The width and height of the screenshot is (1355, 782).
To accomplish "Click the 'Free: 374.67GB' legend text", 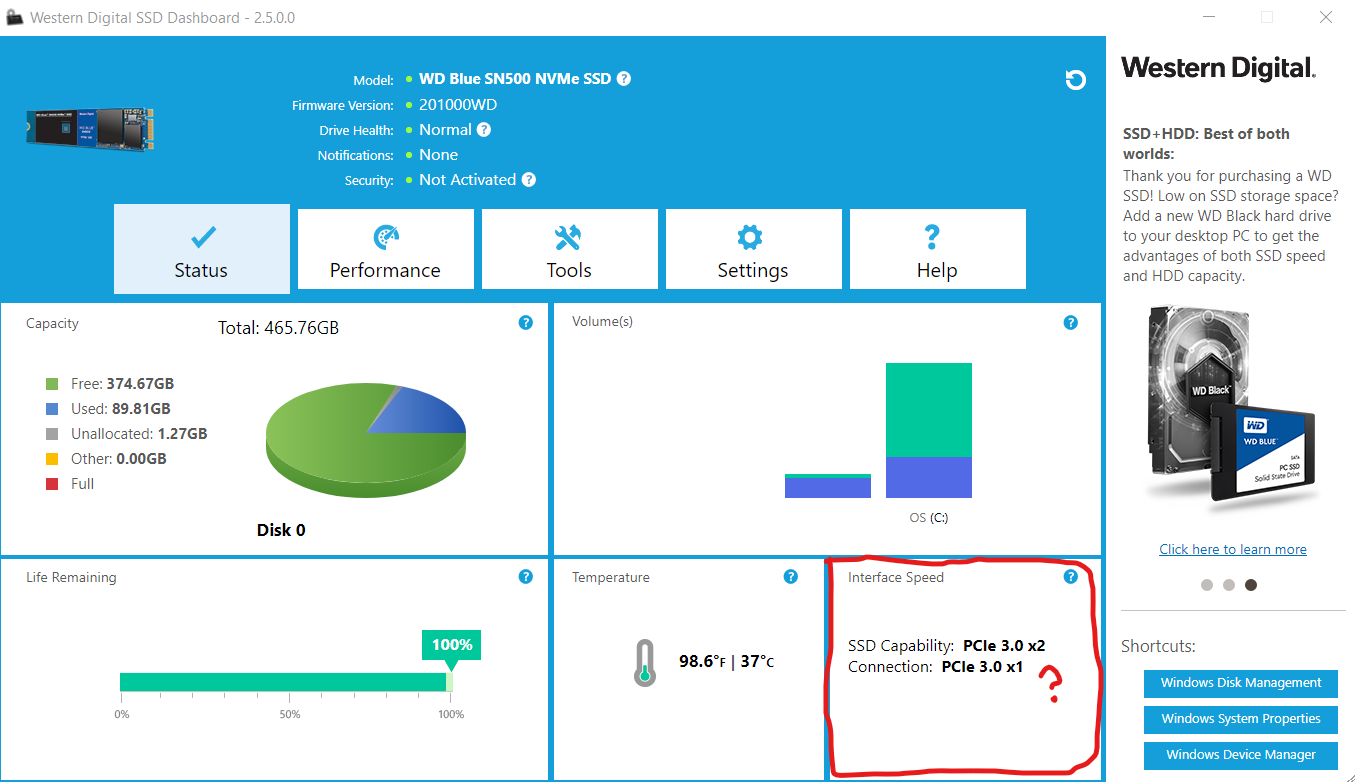I will pyautogui.click(x=122, y=384).
